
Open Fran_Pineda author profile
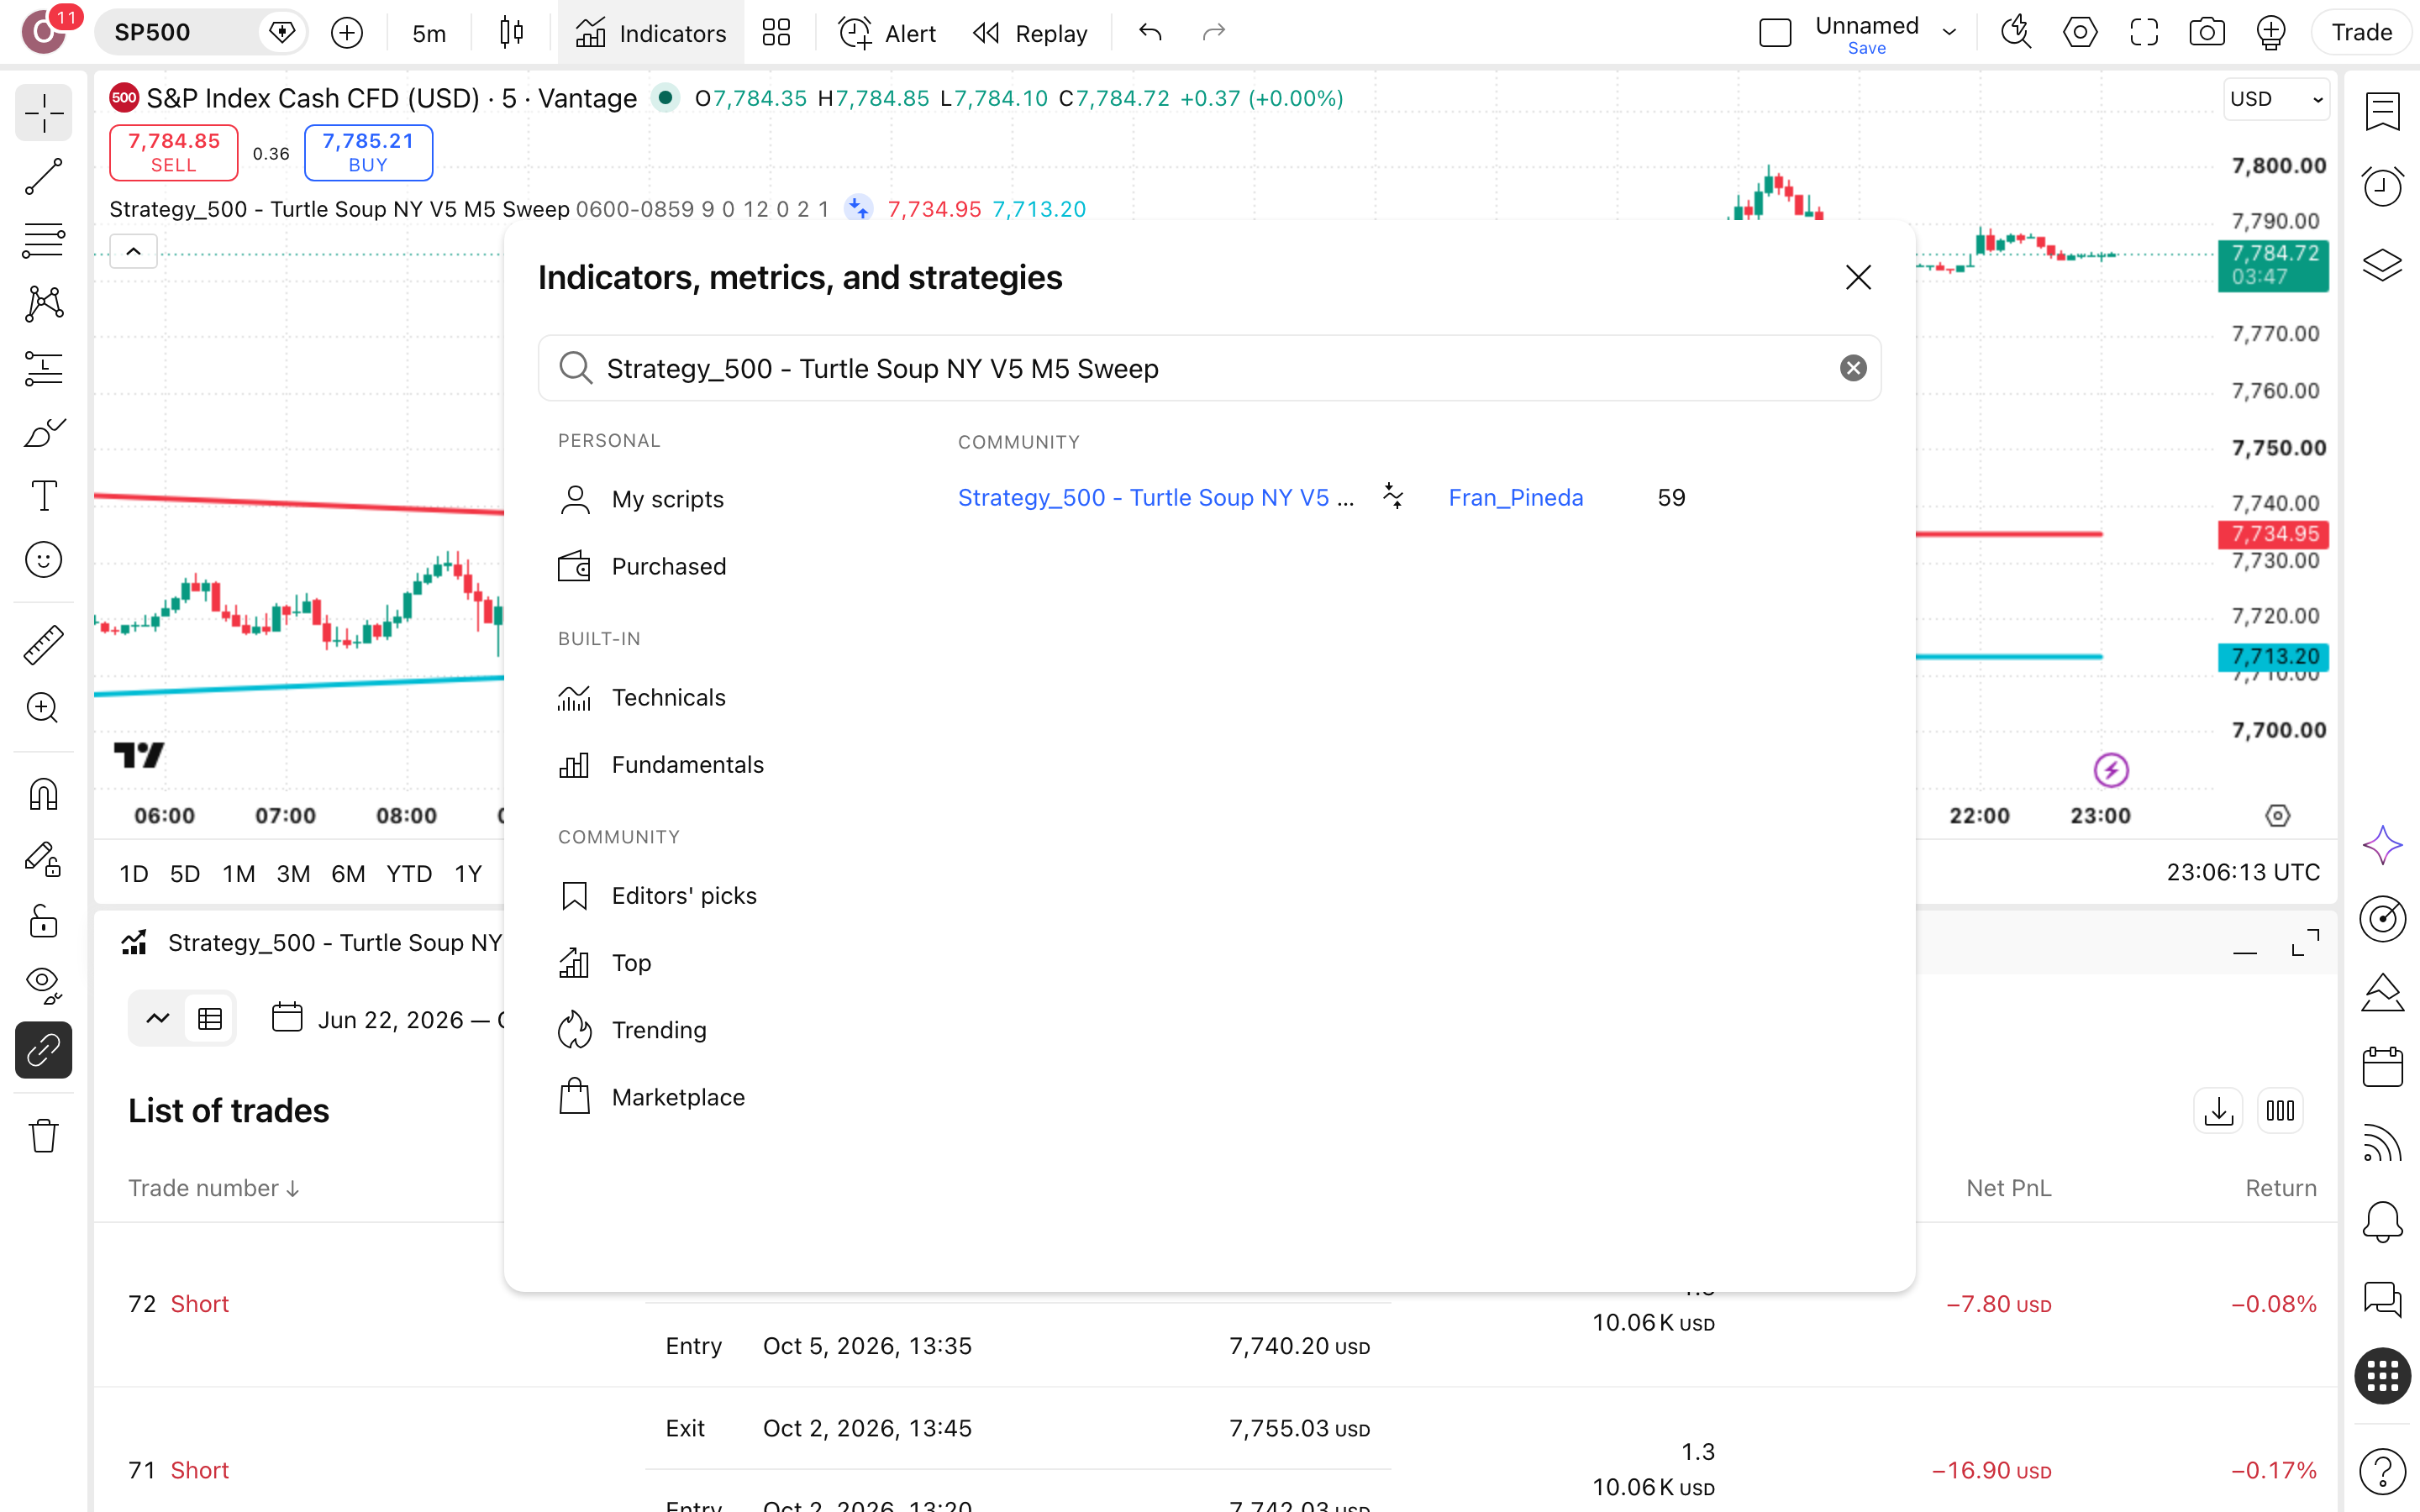point(1516,498)
